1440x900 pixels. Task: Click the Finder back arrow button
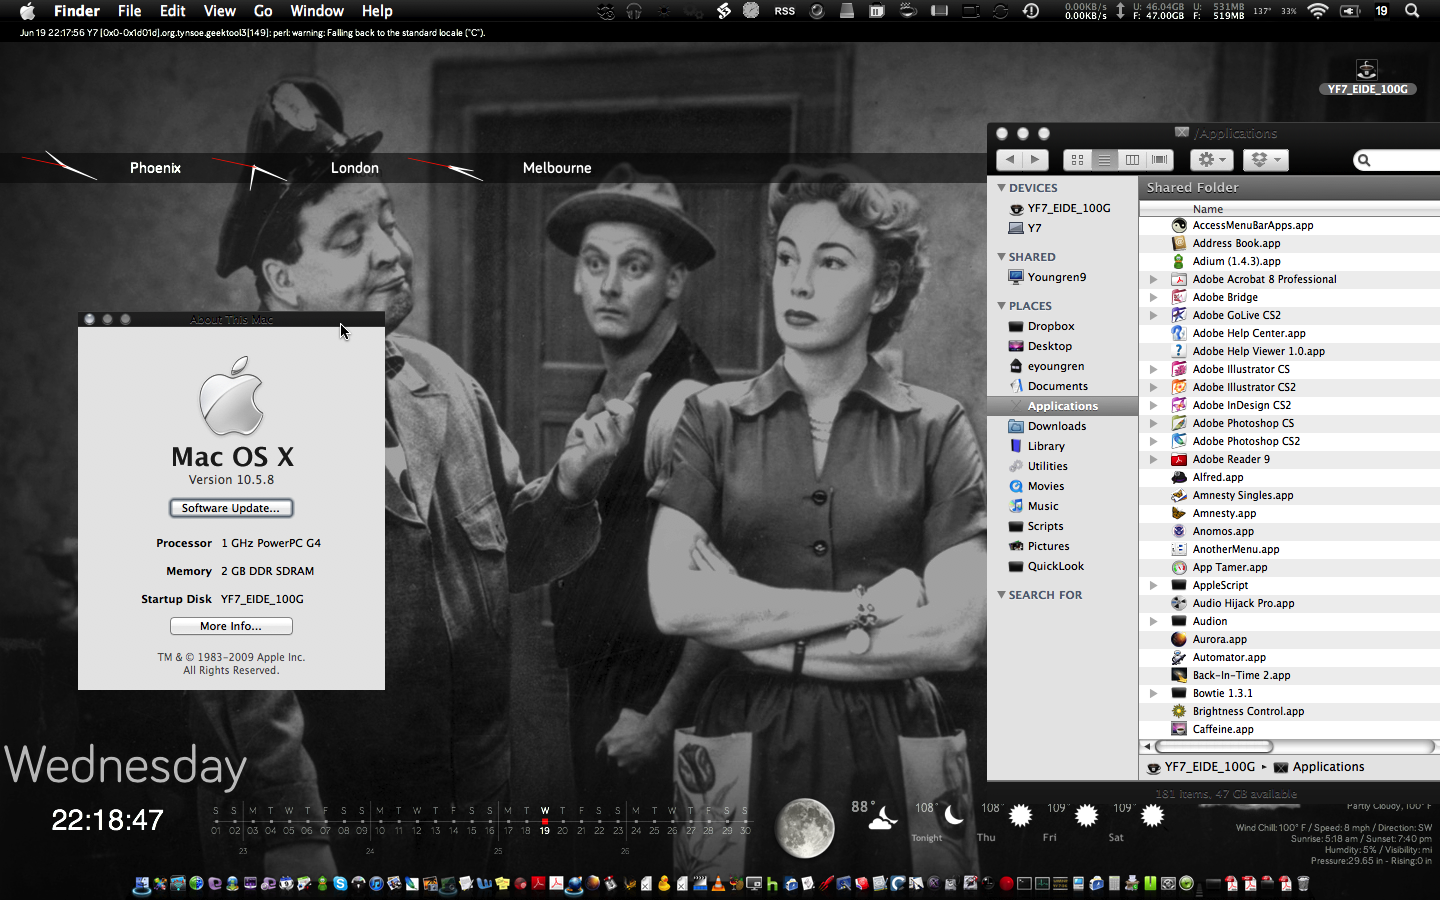pyautogui.click(x=1010, y=159)
